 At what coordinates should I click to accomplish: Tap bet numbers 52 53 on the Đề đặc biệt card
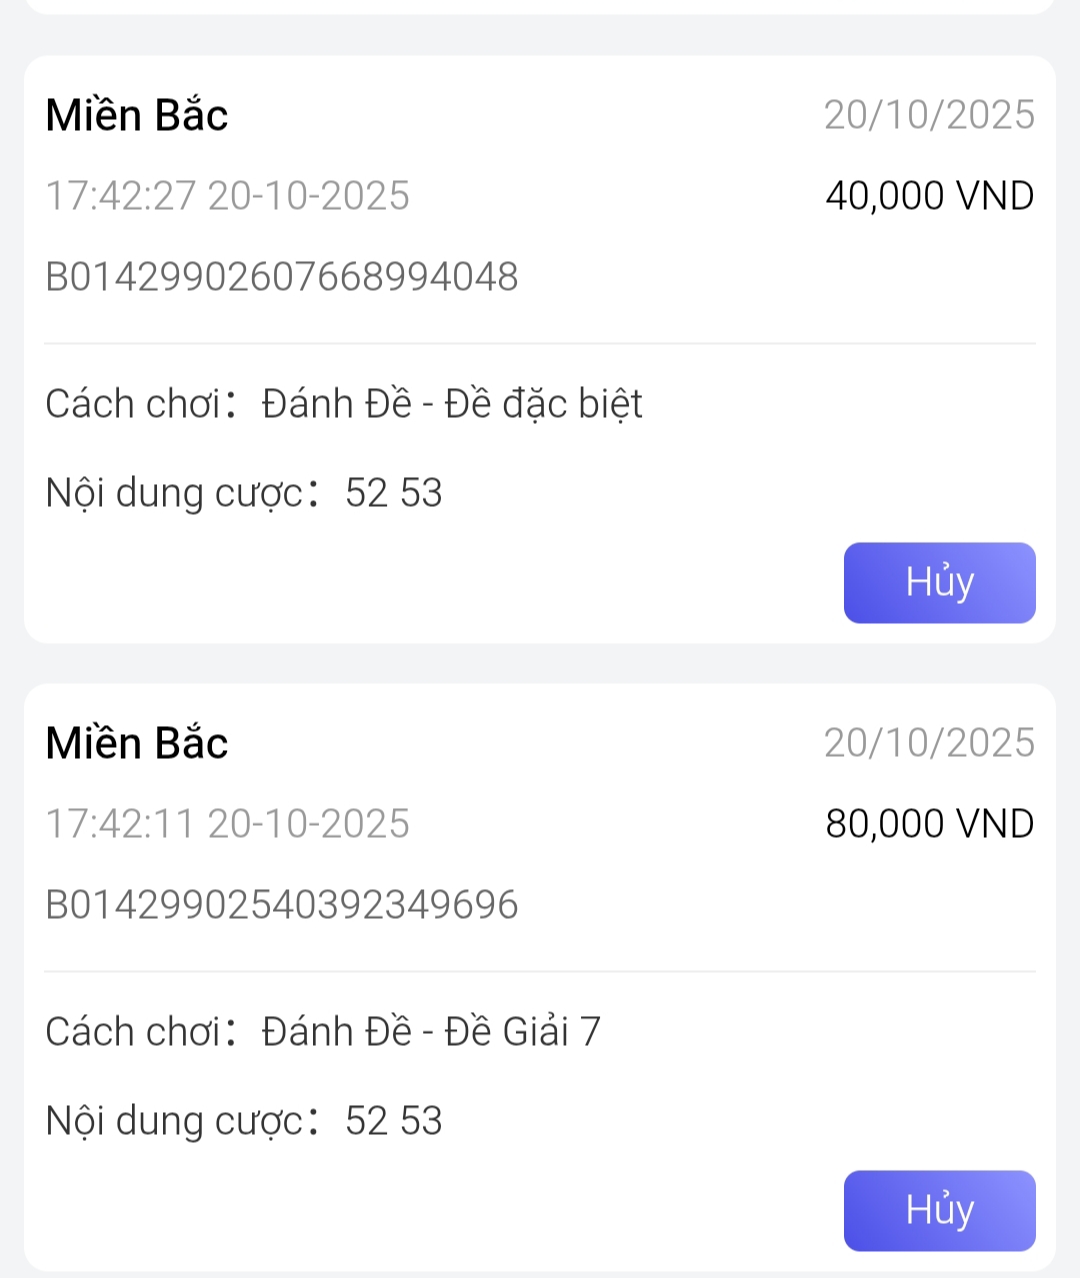[x=394, y=493]
